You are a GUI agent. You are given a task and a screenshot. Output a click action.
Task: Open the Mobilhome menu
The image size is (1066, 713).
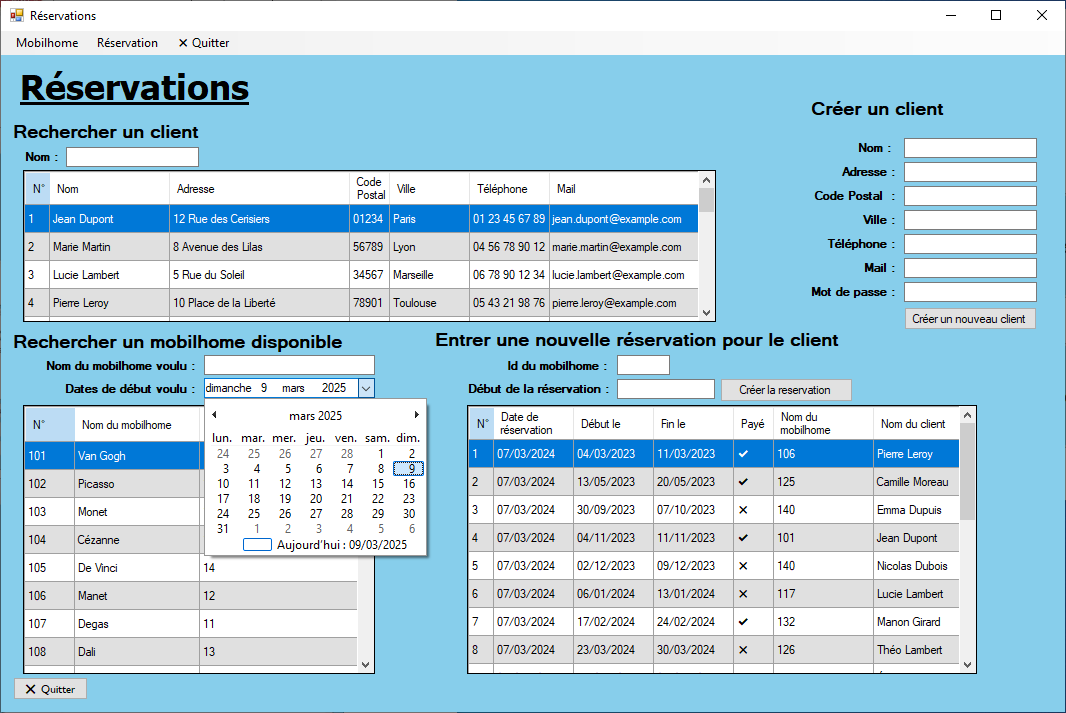(47, 43)
